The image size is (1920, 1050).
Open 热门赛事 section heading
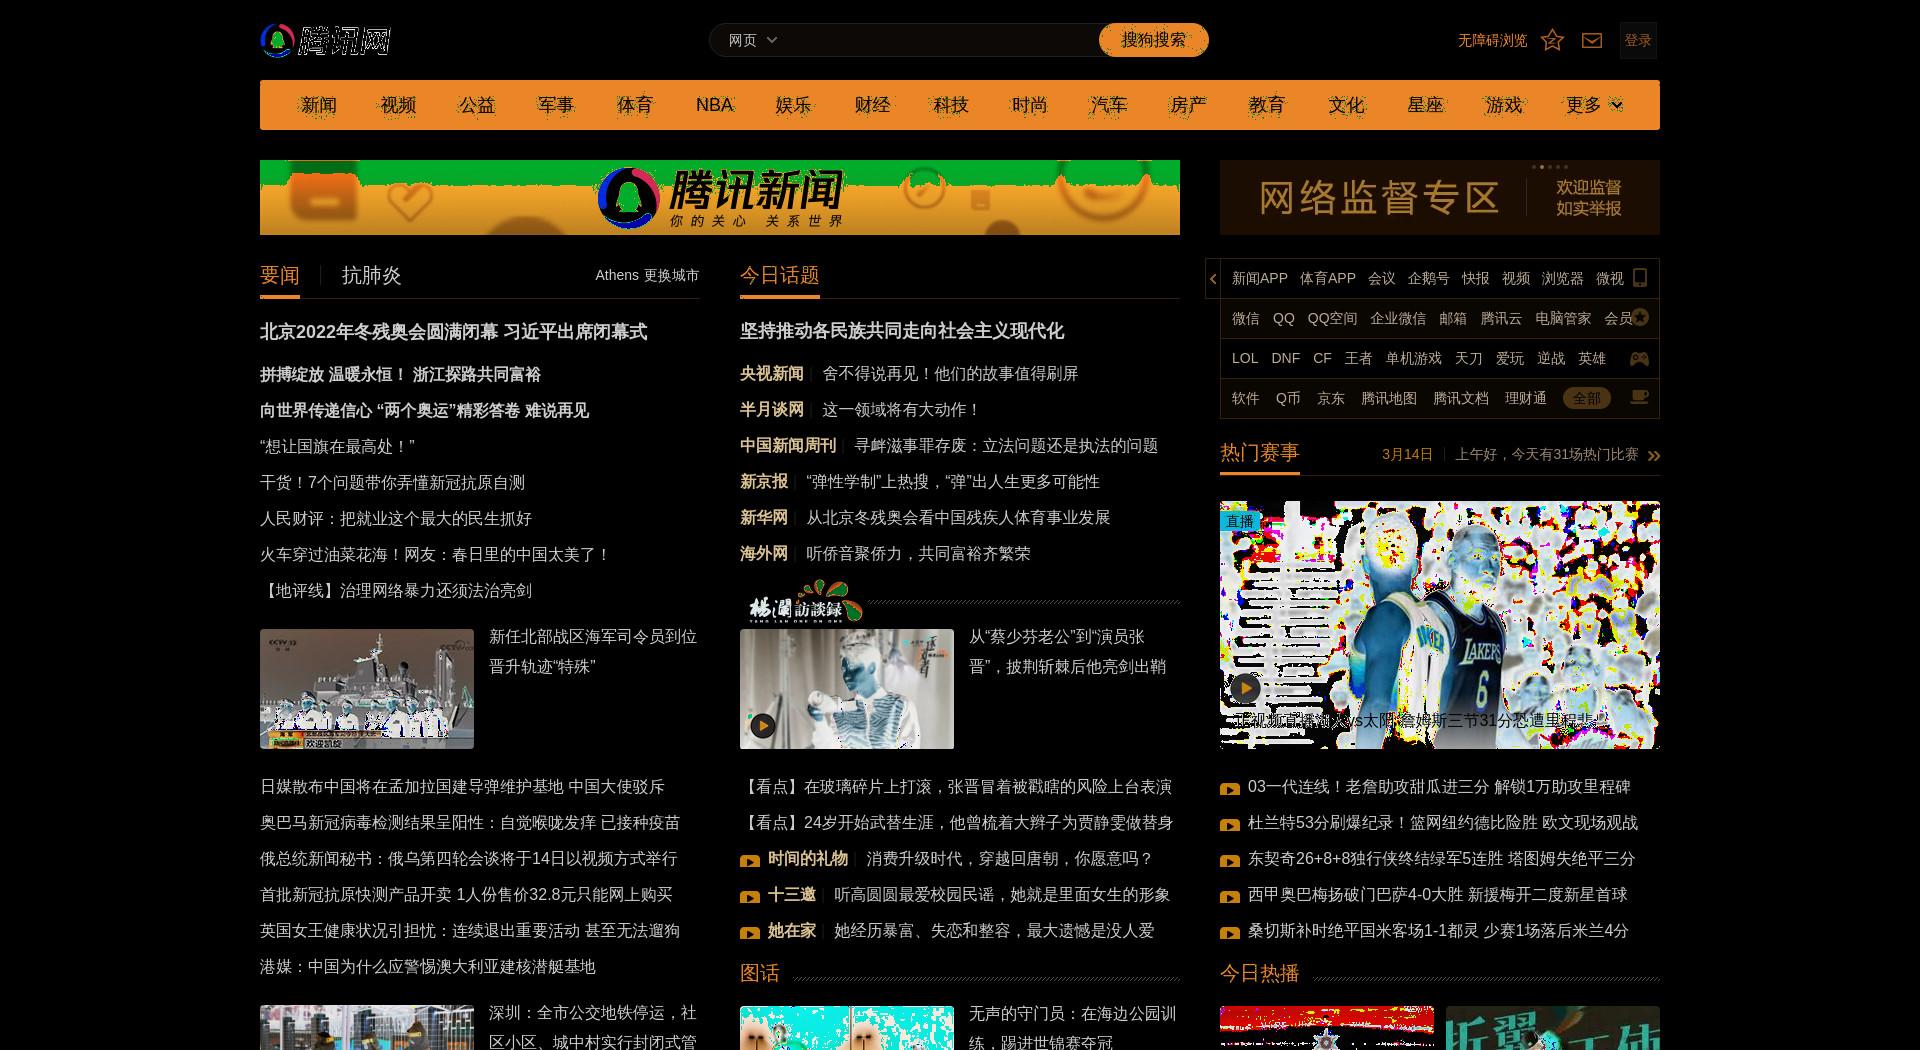(1260, 453)
